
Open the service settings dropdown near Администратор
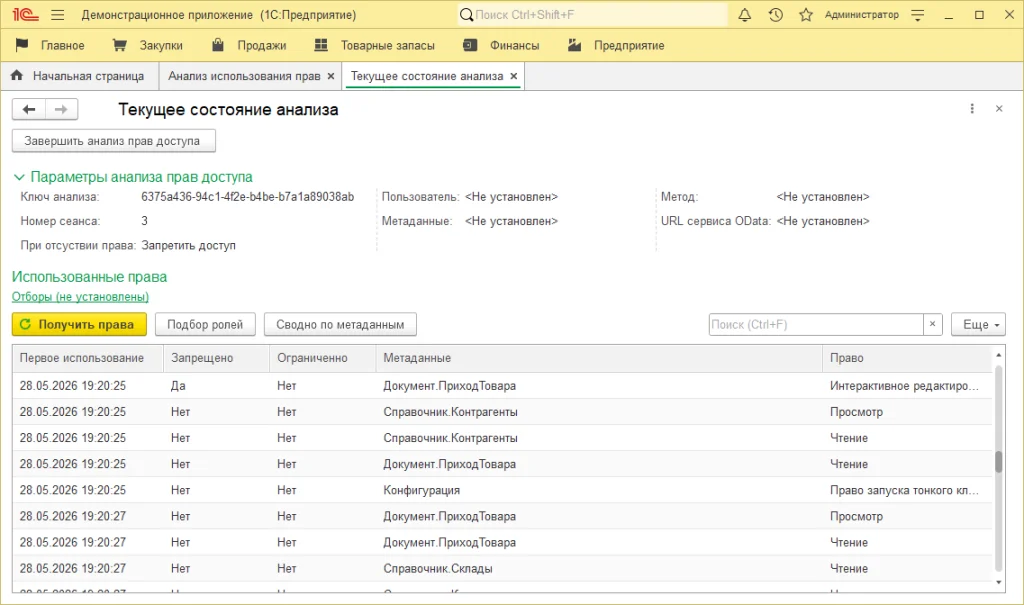pyautogui.click(x=918, y=15)
